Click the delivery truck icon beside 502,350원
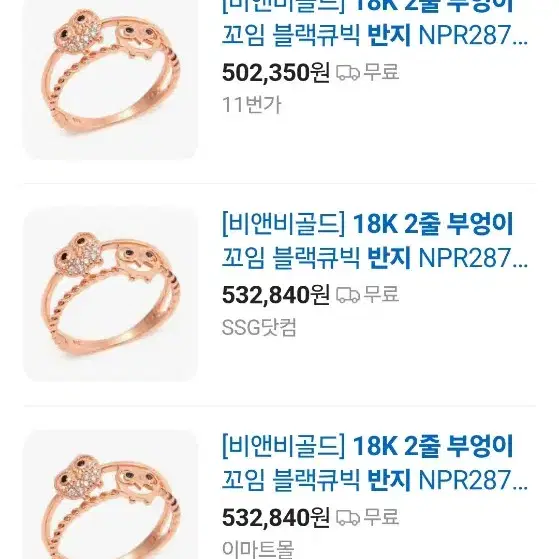Image resolution: width=559 pixels, height=559 pixels. 348,73
